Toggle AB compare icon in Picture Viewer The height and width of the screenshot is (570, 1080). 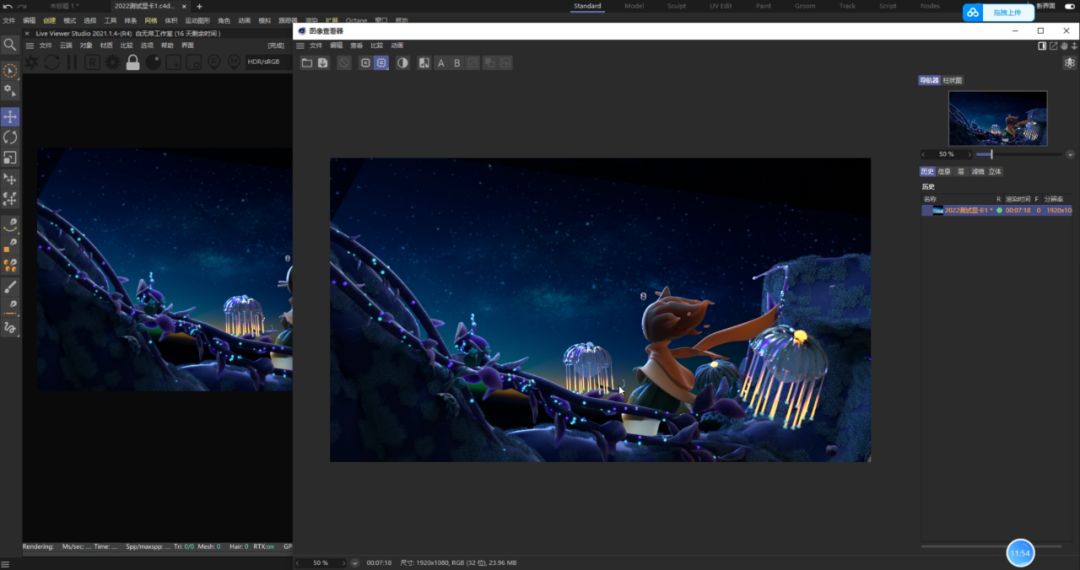[424, 63]
